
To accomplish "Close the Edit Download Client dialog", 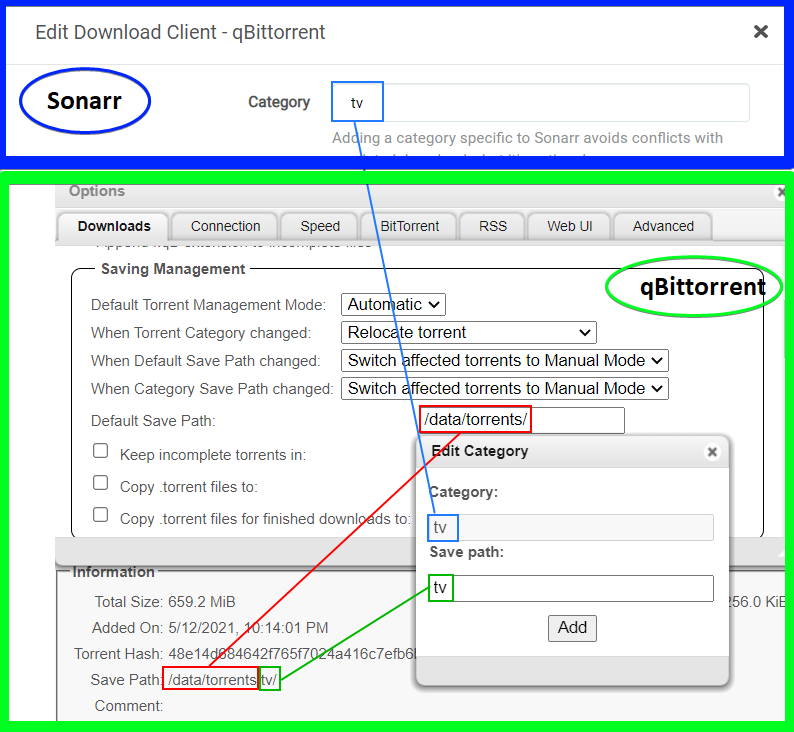I will point(760,32).
